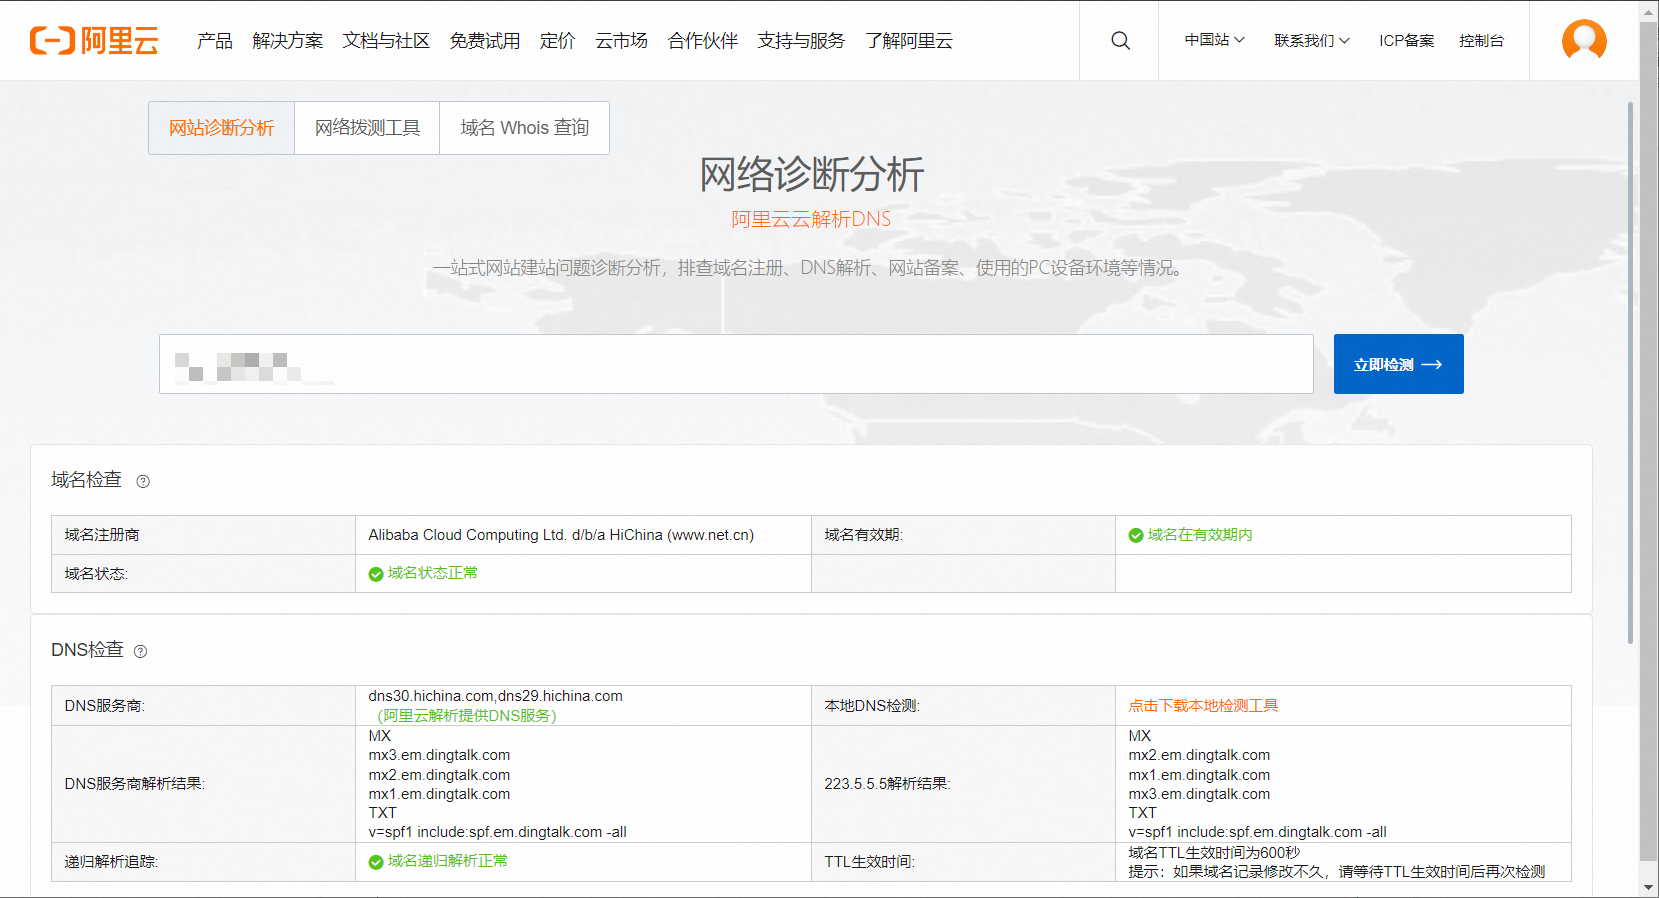Switch to the 域名 Whois 查询 tab
Image resolution: width=1659 pixels, height=898 pixels.
click(525, 128)
